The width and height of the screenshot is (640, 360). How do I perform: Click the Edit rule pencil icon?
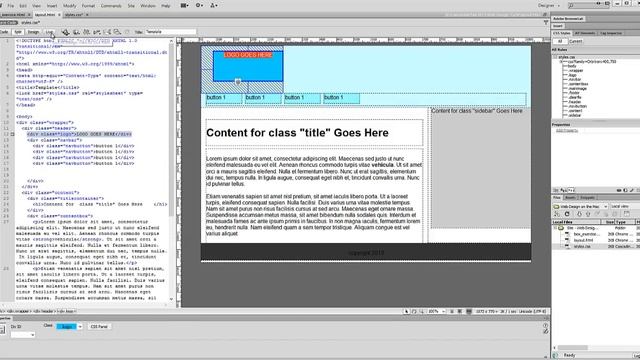pyautogui.click(x=631, y=190)
